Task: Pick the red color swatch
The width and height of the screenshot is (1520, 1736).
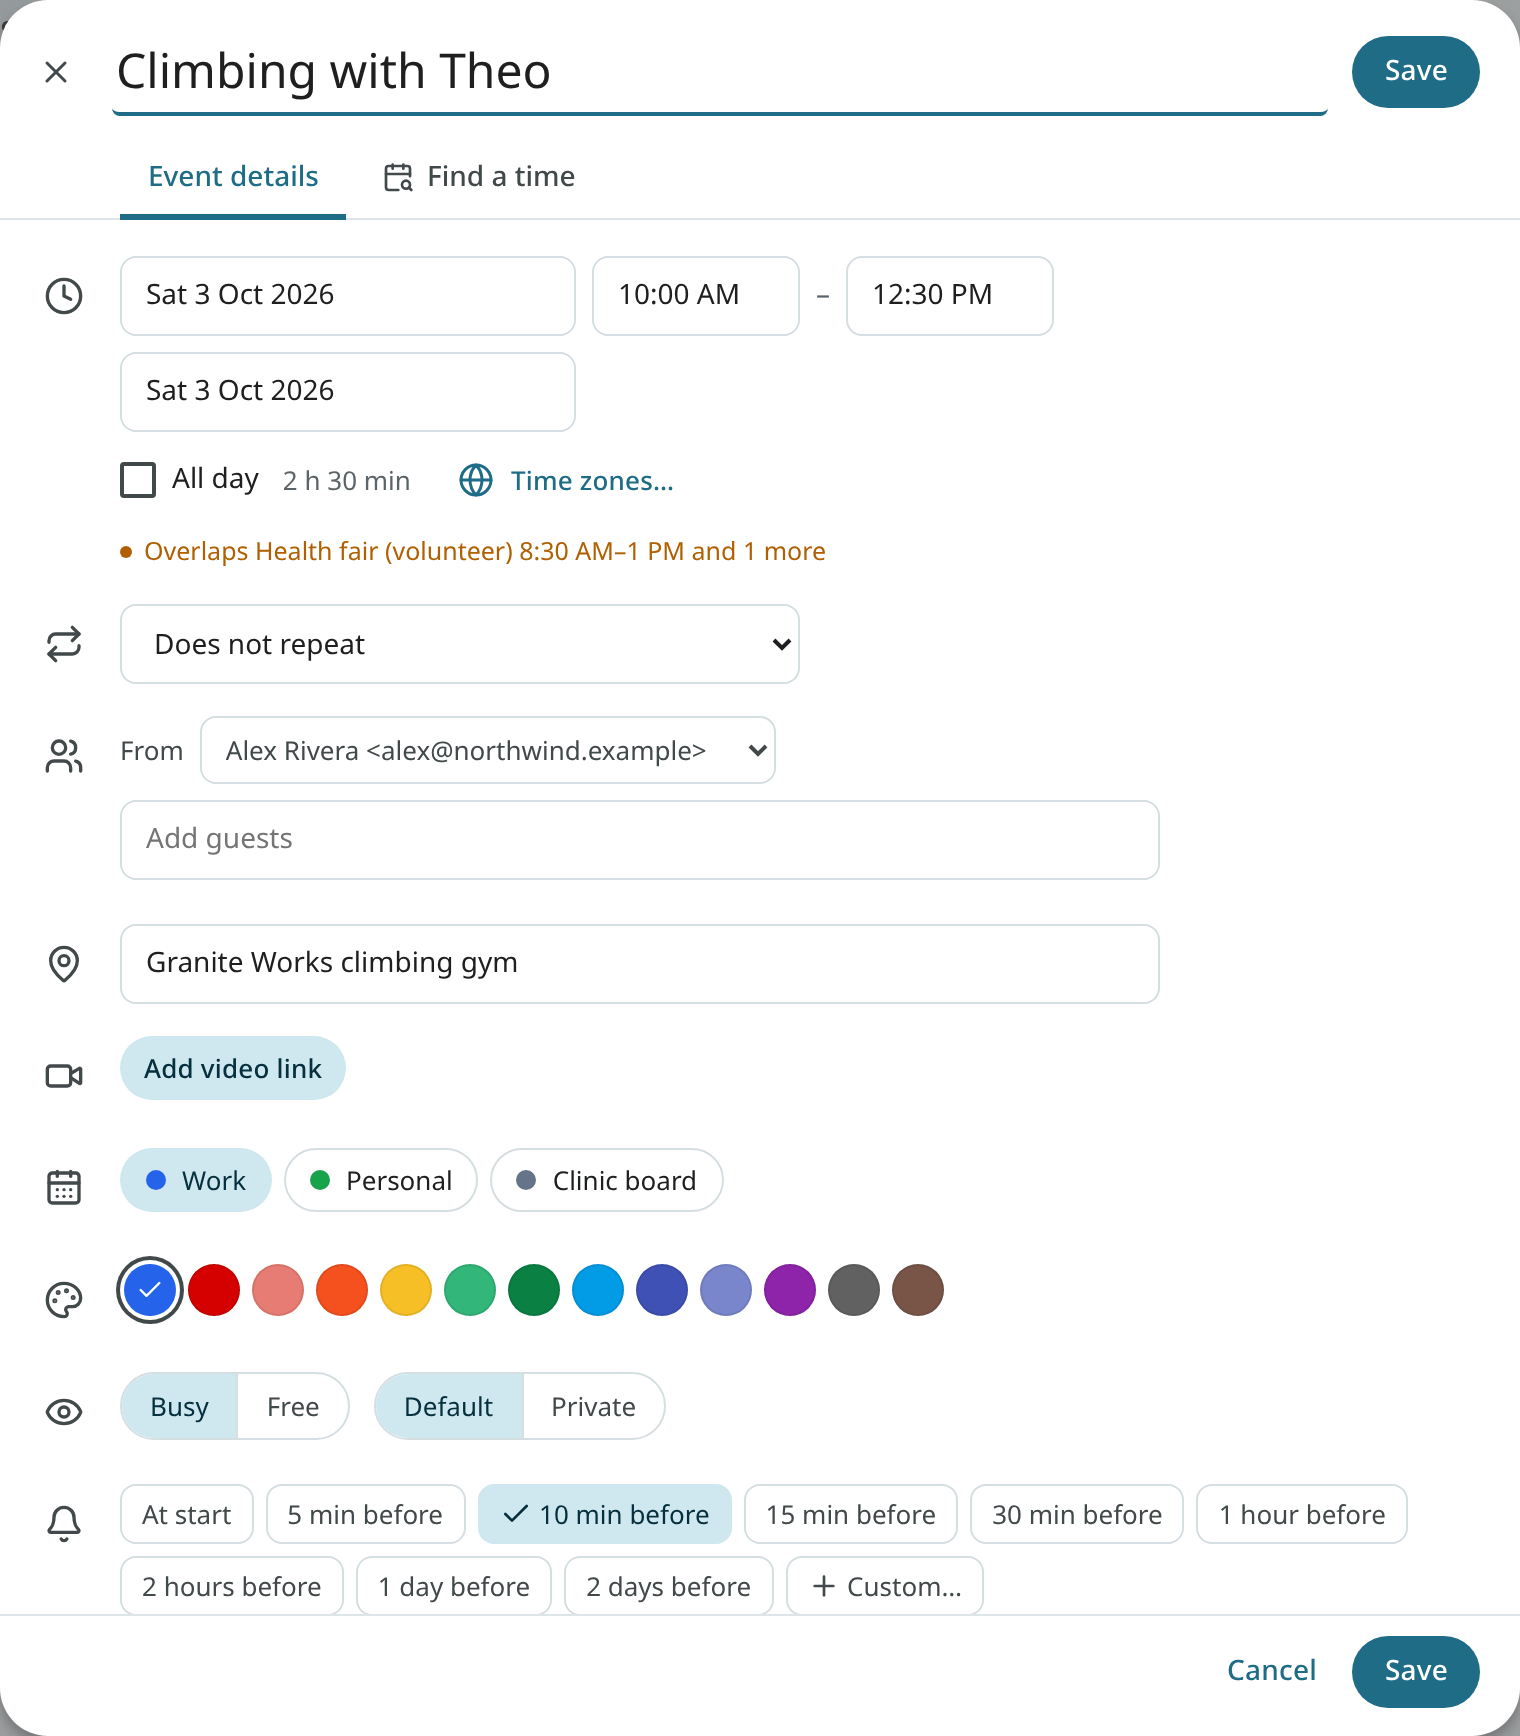Action: point(214,1290)
